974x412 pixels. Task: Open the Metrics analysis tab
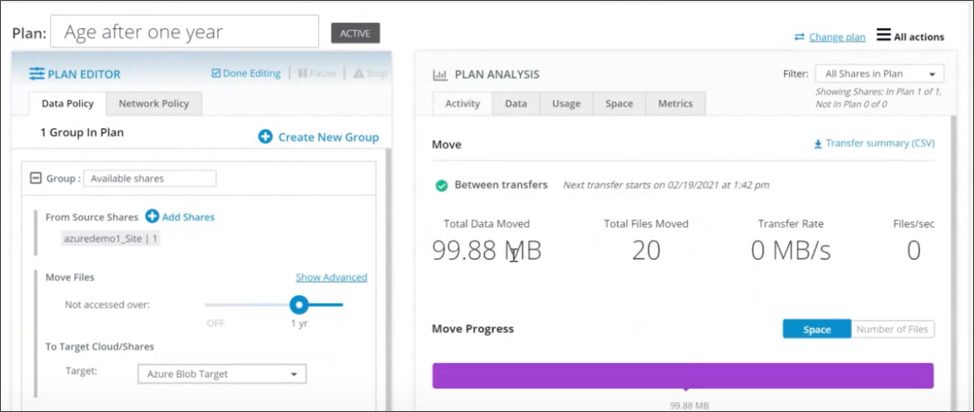click(x=675, y=104)
